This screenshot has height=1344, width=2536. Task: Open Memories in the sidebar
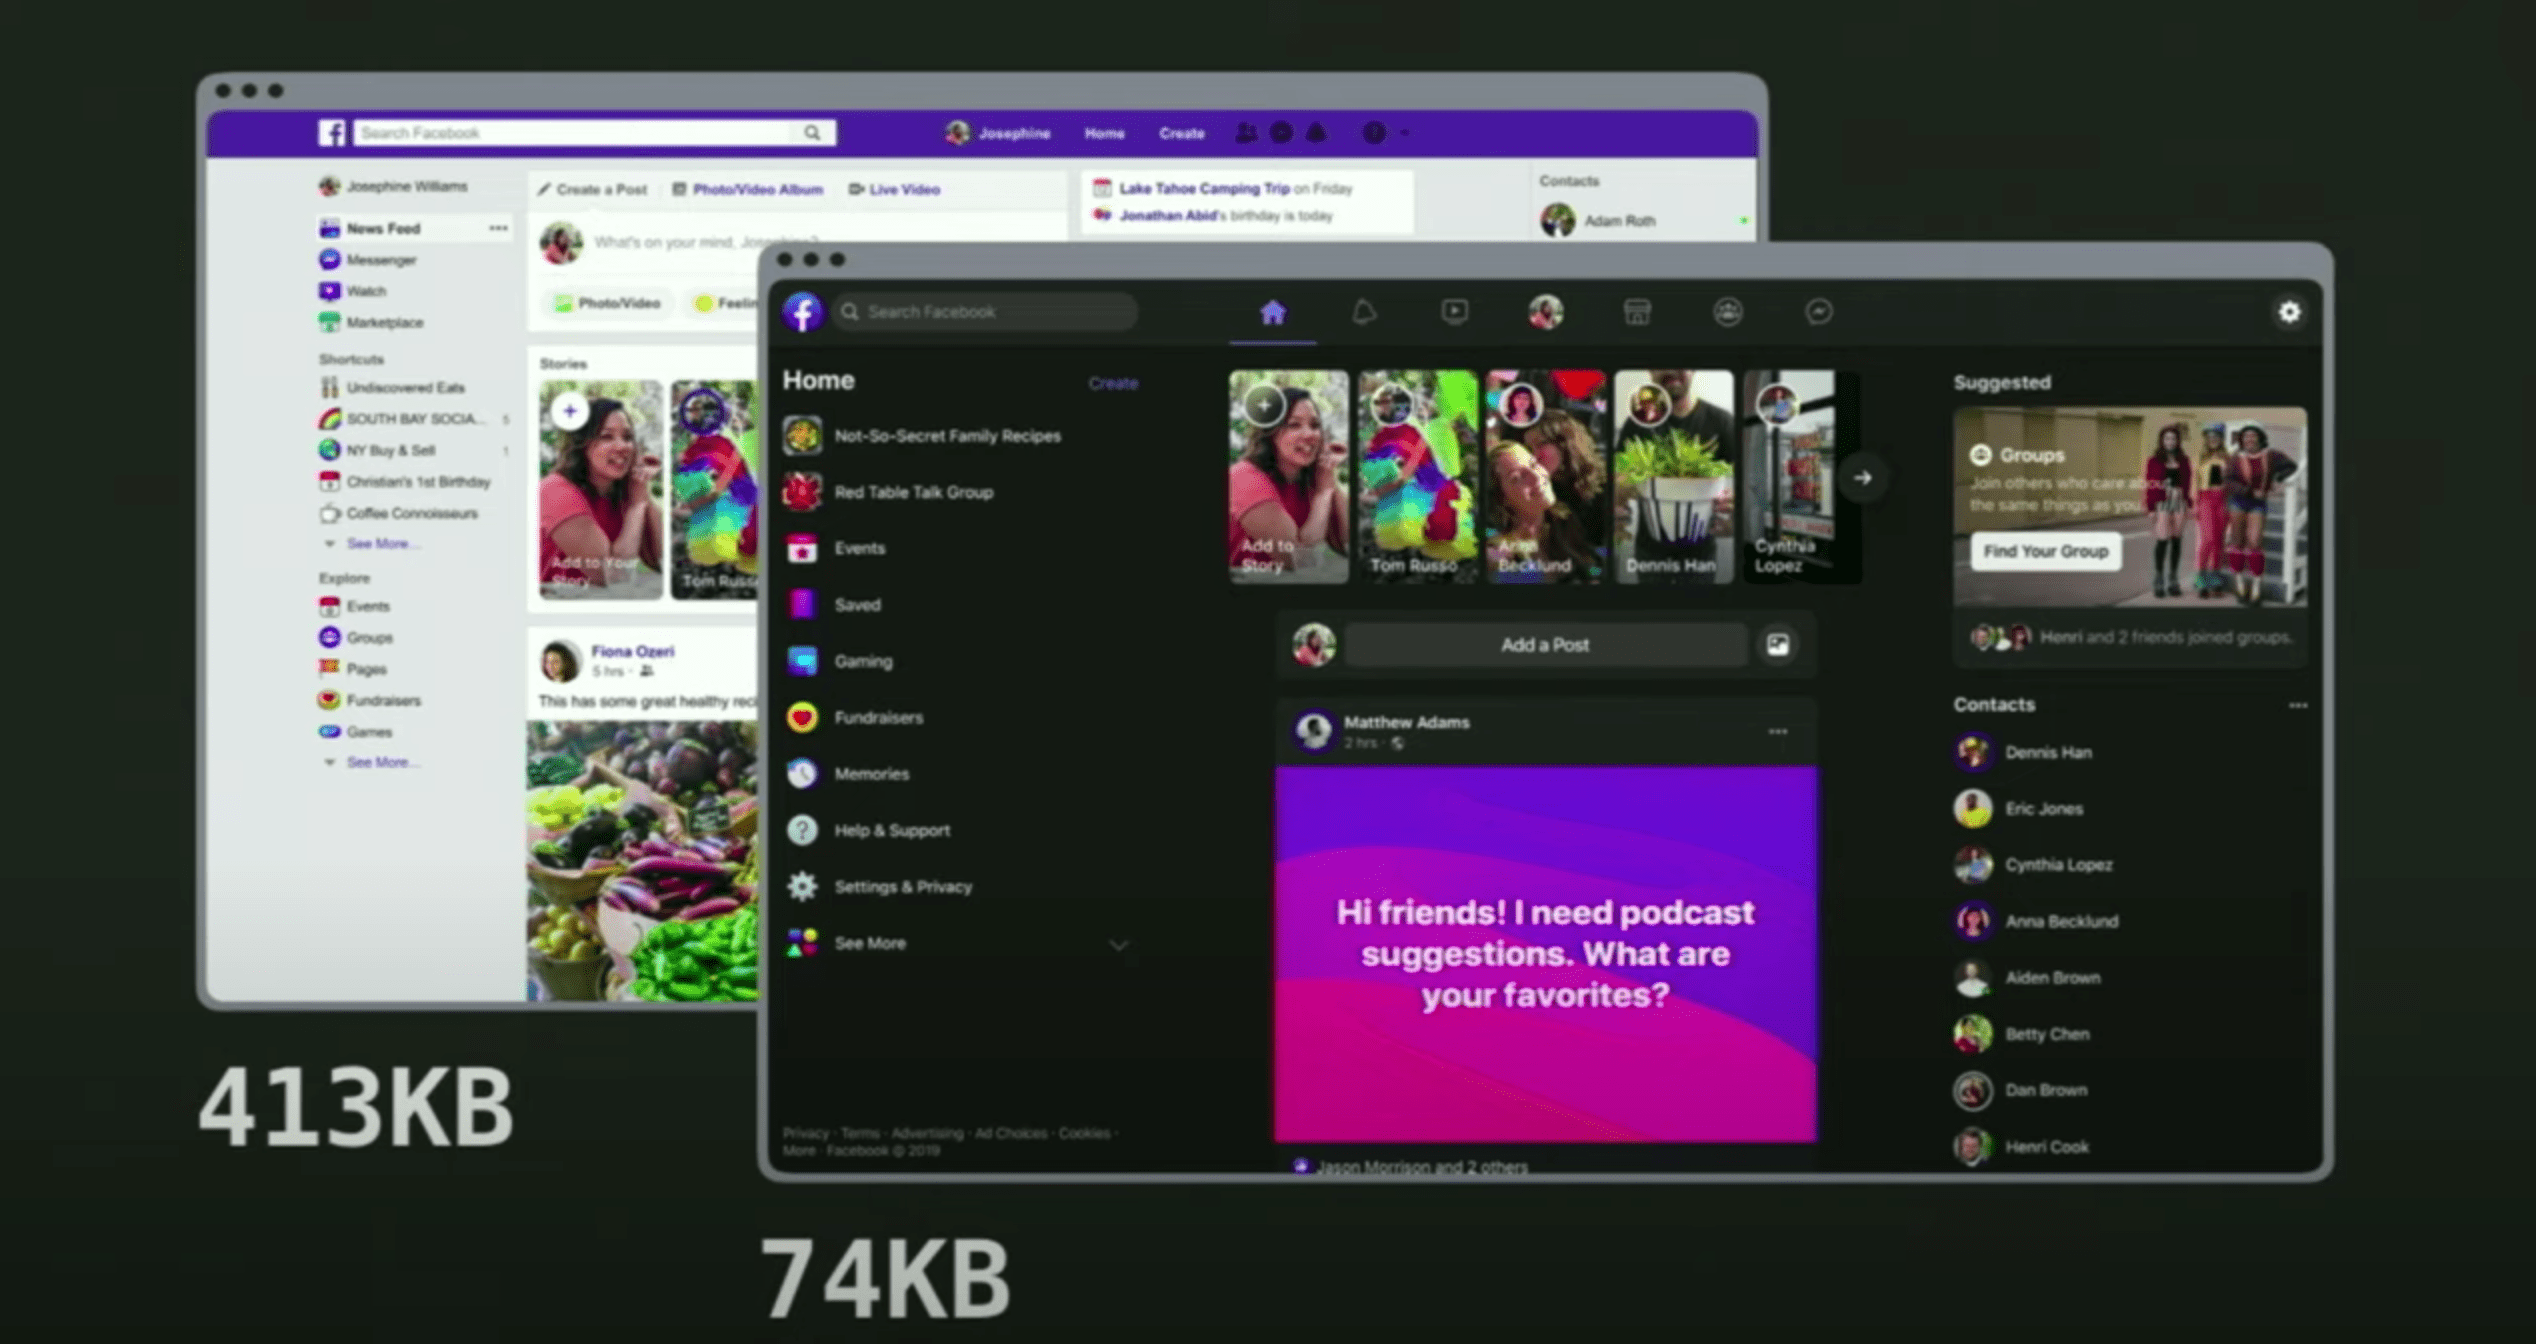coord(871,774)
